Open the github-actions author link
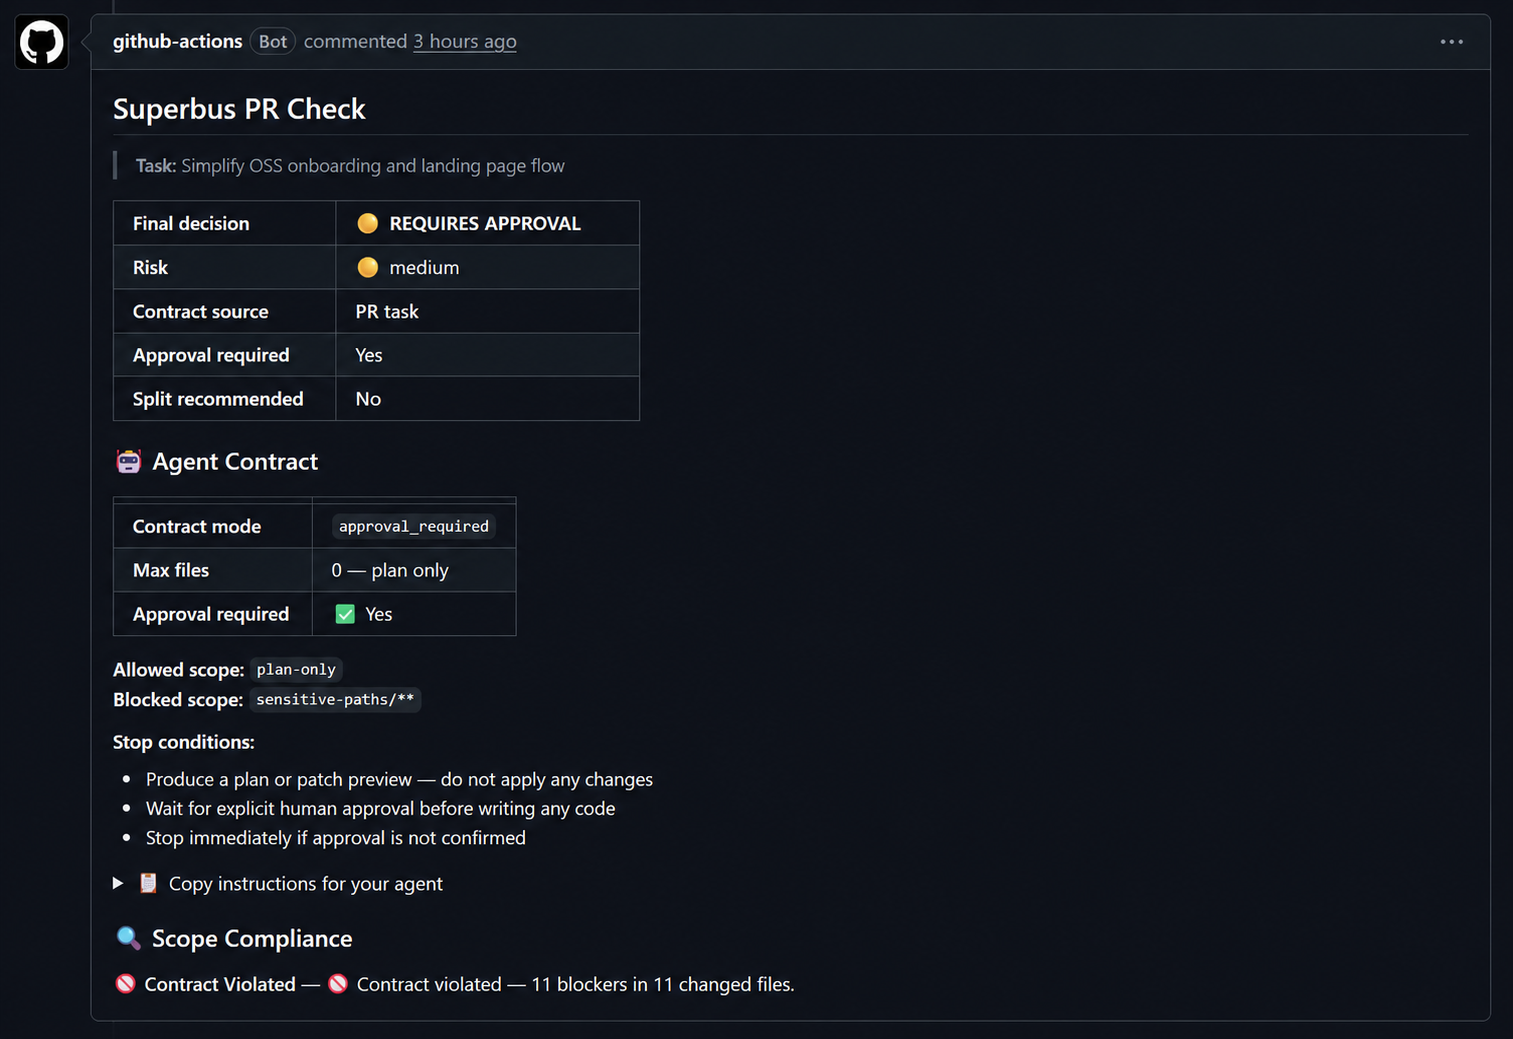The width and height of the screenshot is (1513, 1039). pos(177,41)
